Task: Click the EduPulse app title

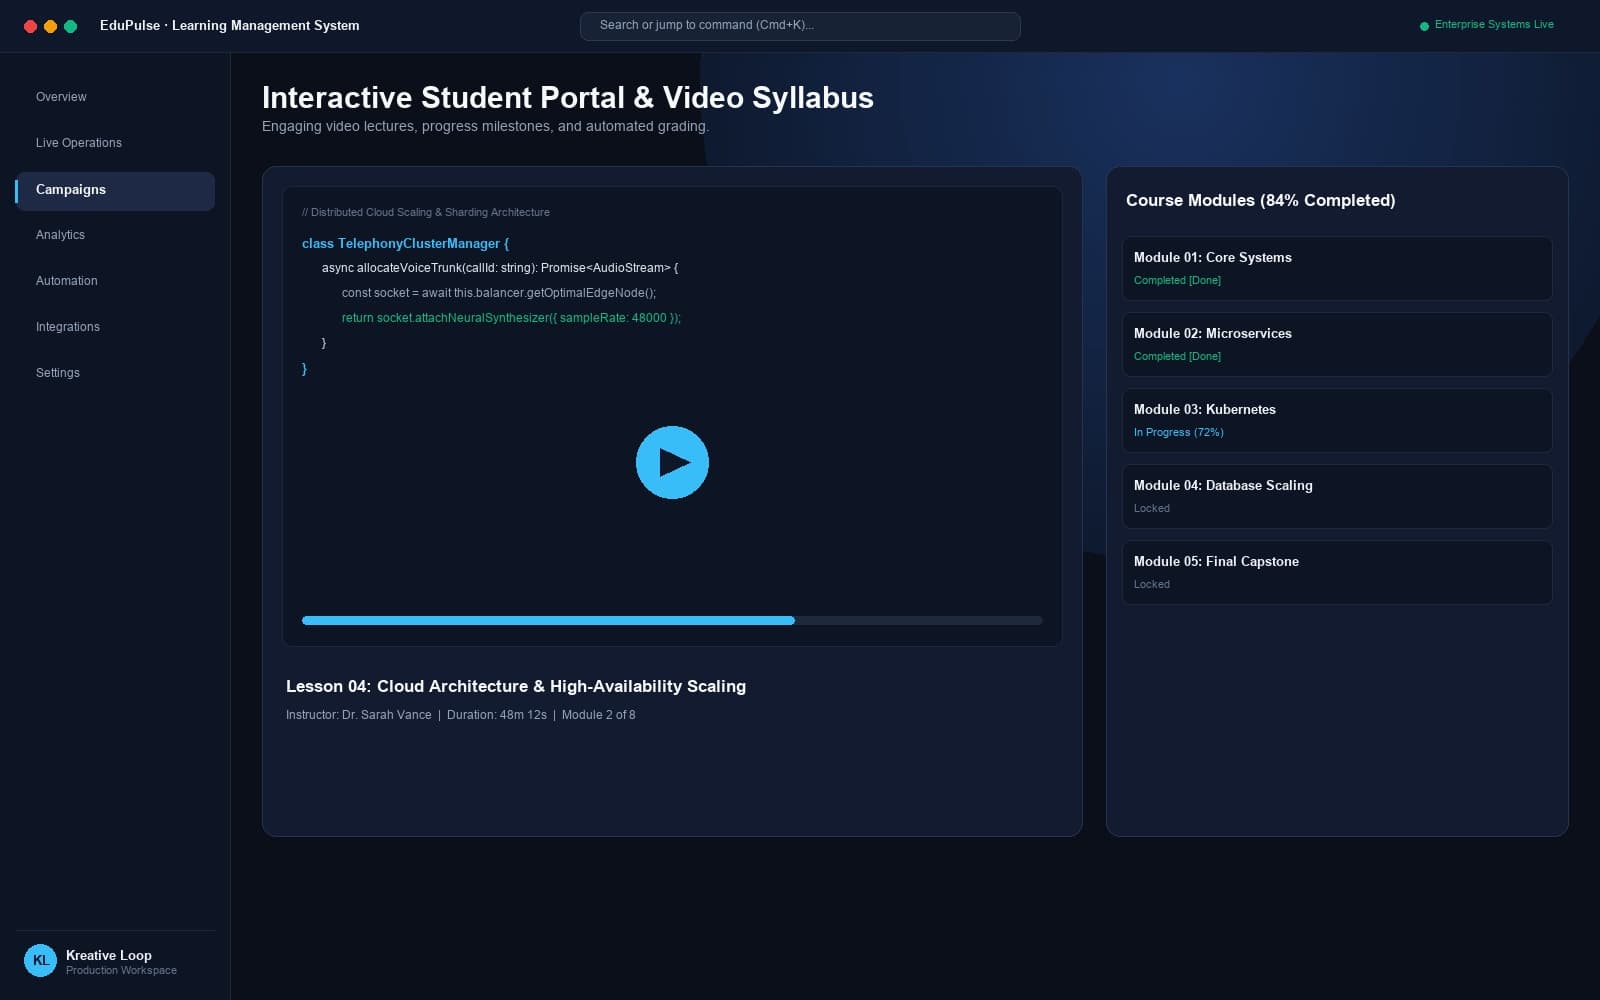Action: tap(229, 25)
